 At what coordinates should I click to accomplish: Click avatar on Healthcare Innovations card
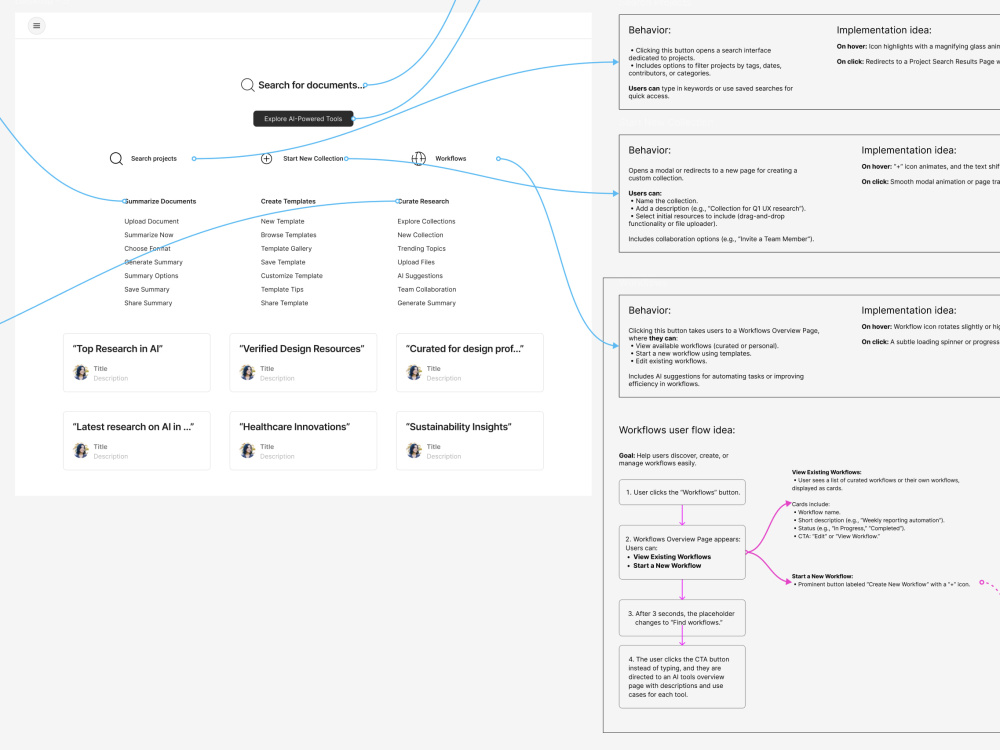pyautogui.click(x=247, y=451)
